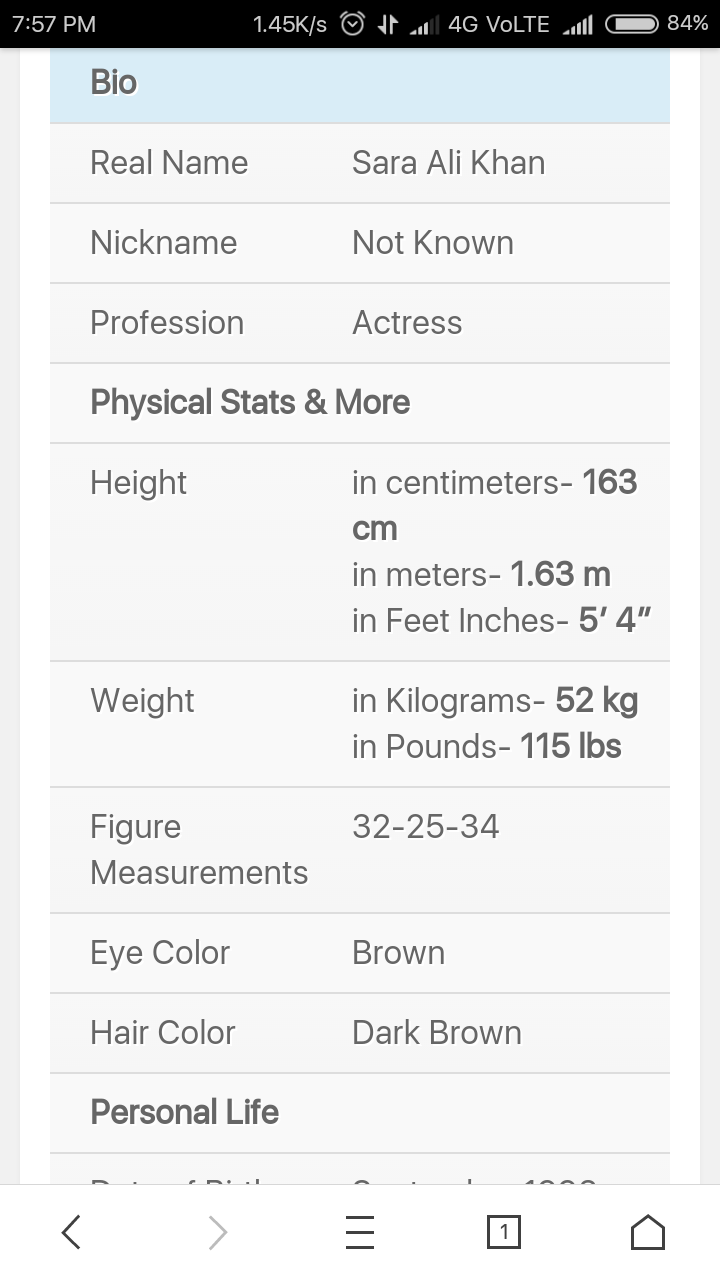Select the Physical Stats & More heading
The image size is (720, 1280).
250,402
